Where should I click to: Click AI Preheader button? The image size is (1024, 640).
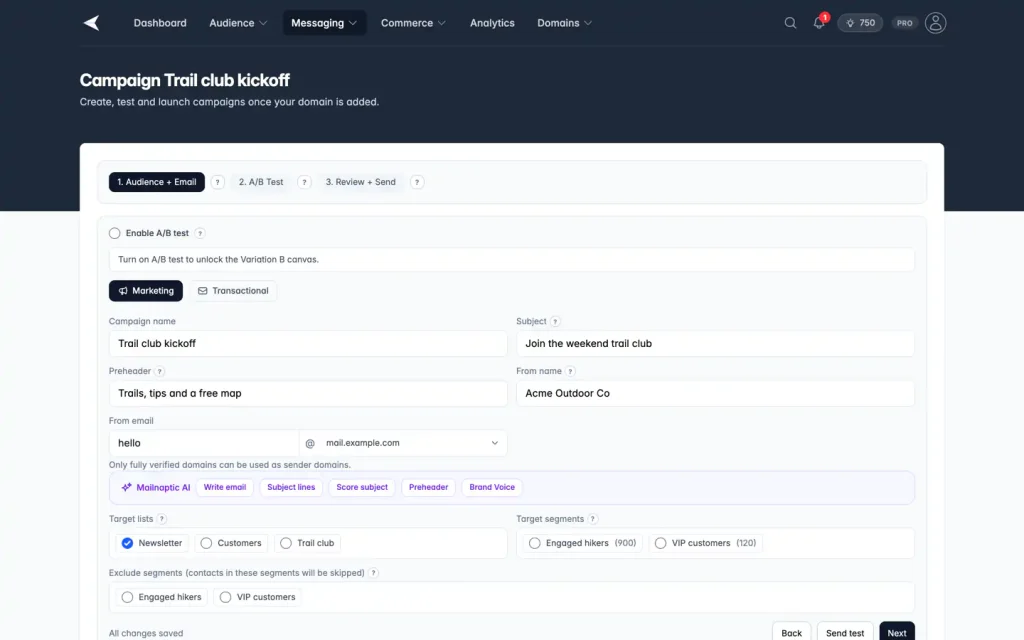click(x=428, y=487)
